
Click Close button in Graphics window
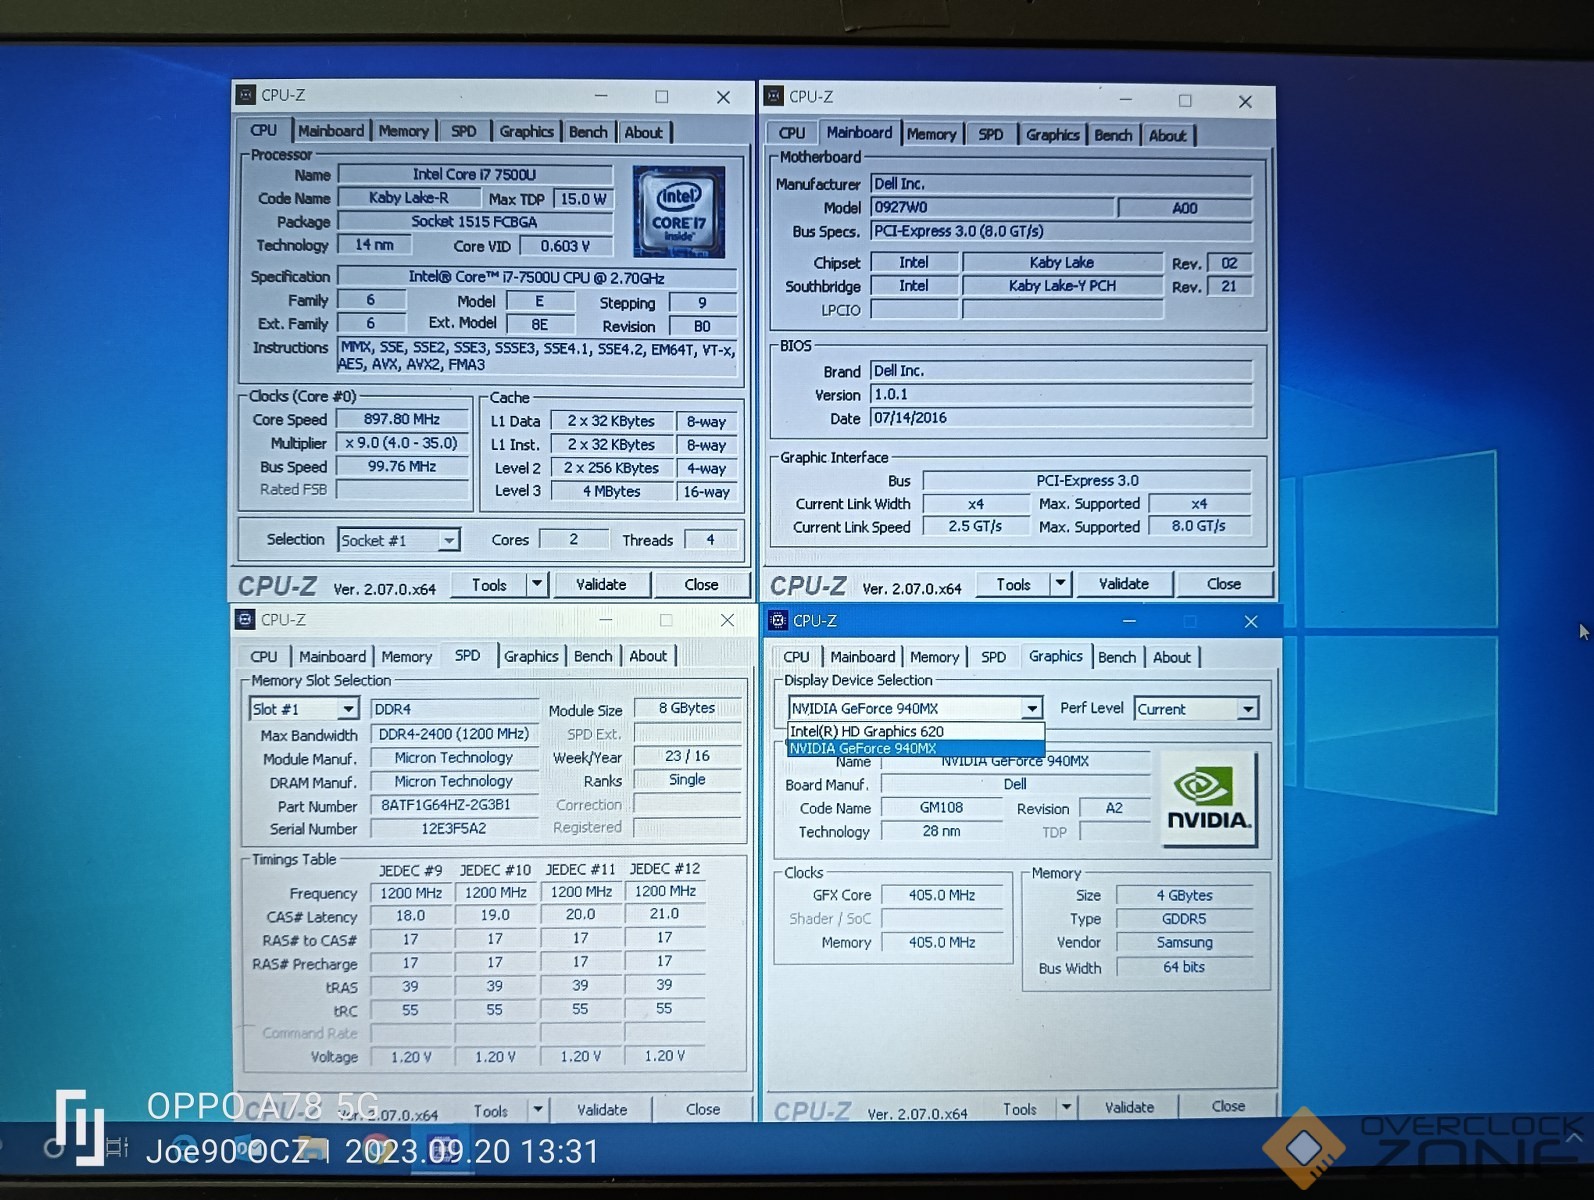tap(1228, 1106)
